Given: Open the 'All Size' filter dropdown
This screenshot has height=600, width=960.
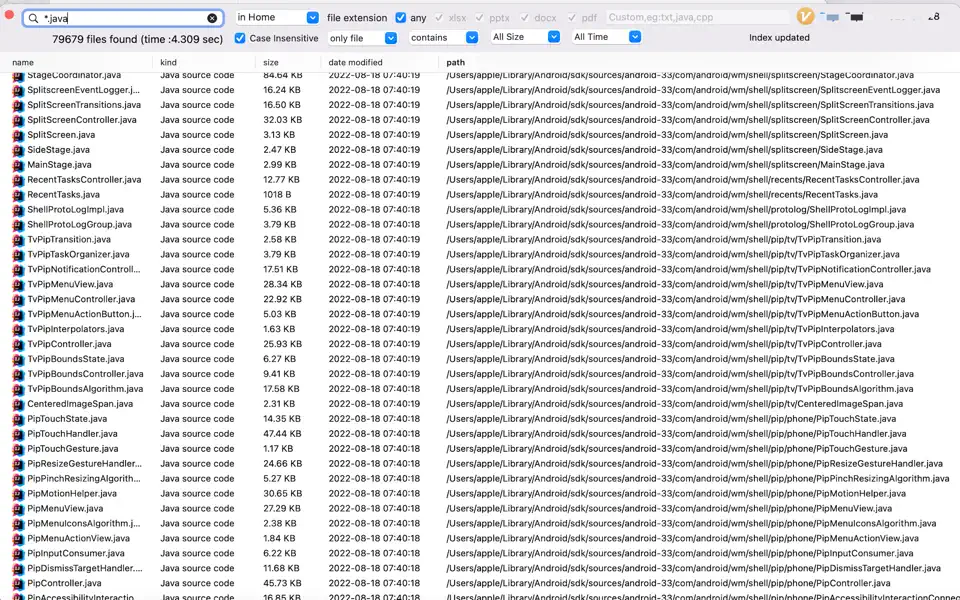Looking at the screenshot, I should pos(525,37).
